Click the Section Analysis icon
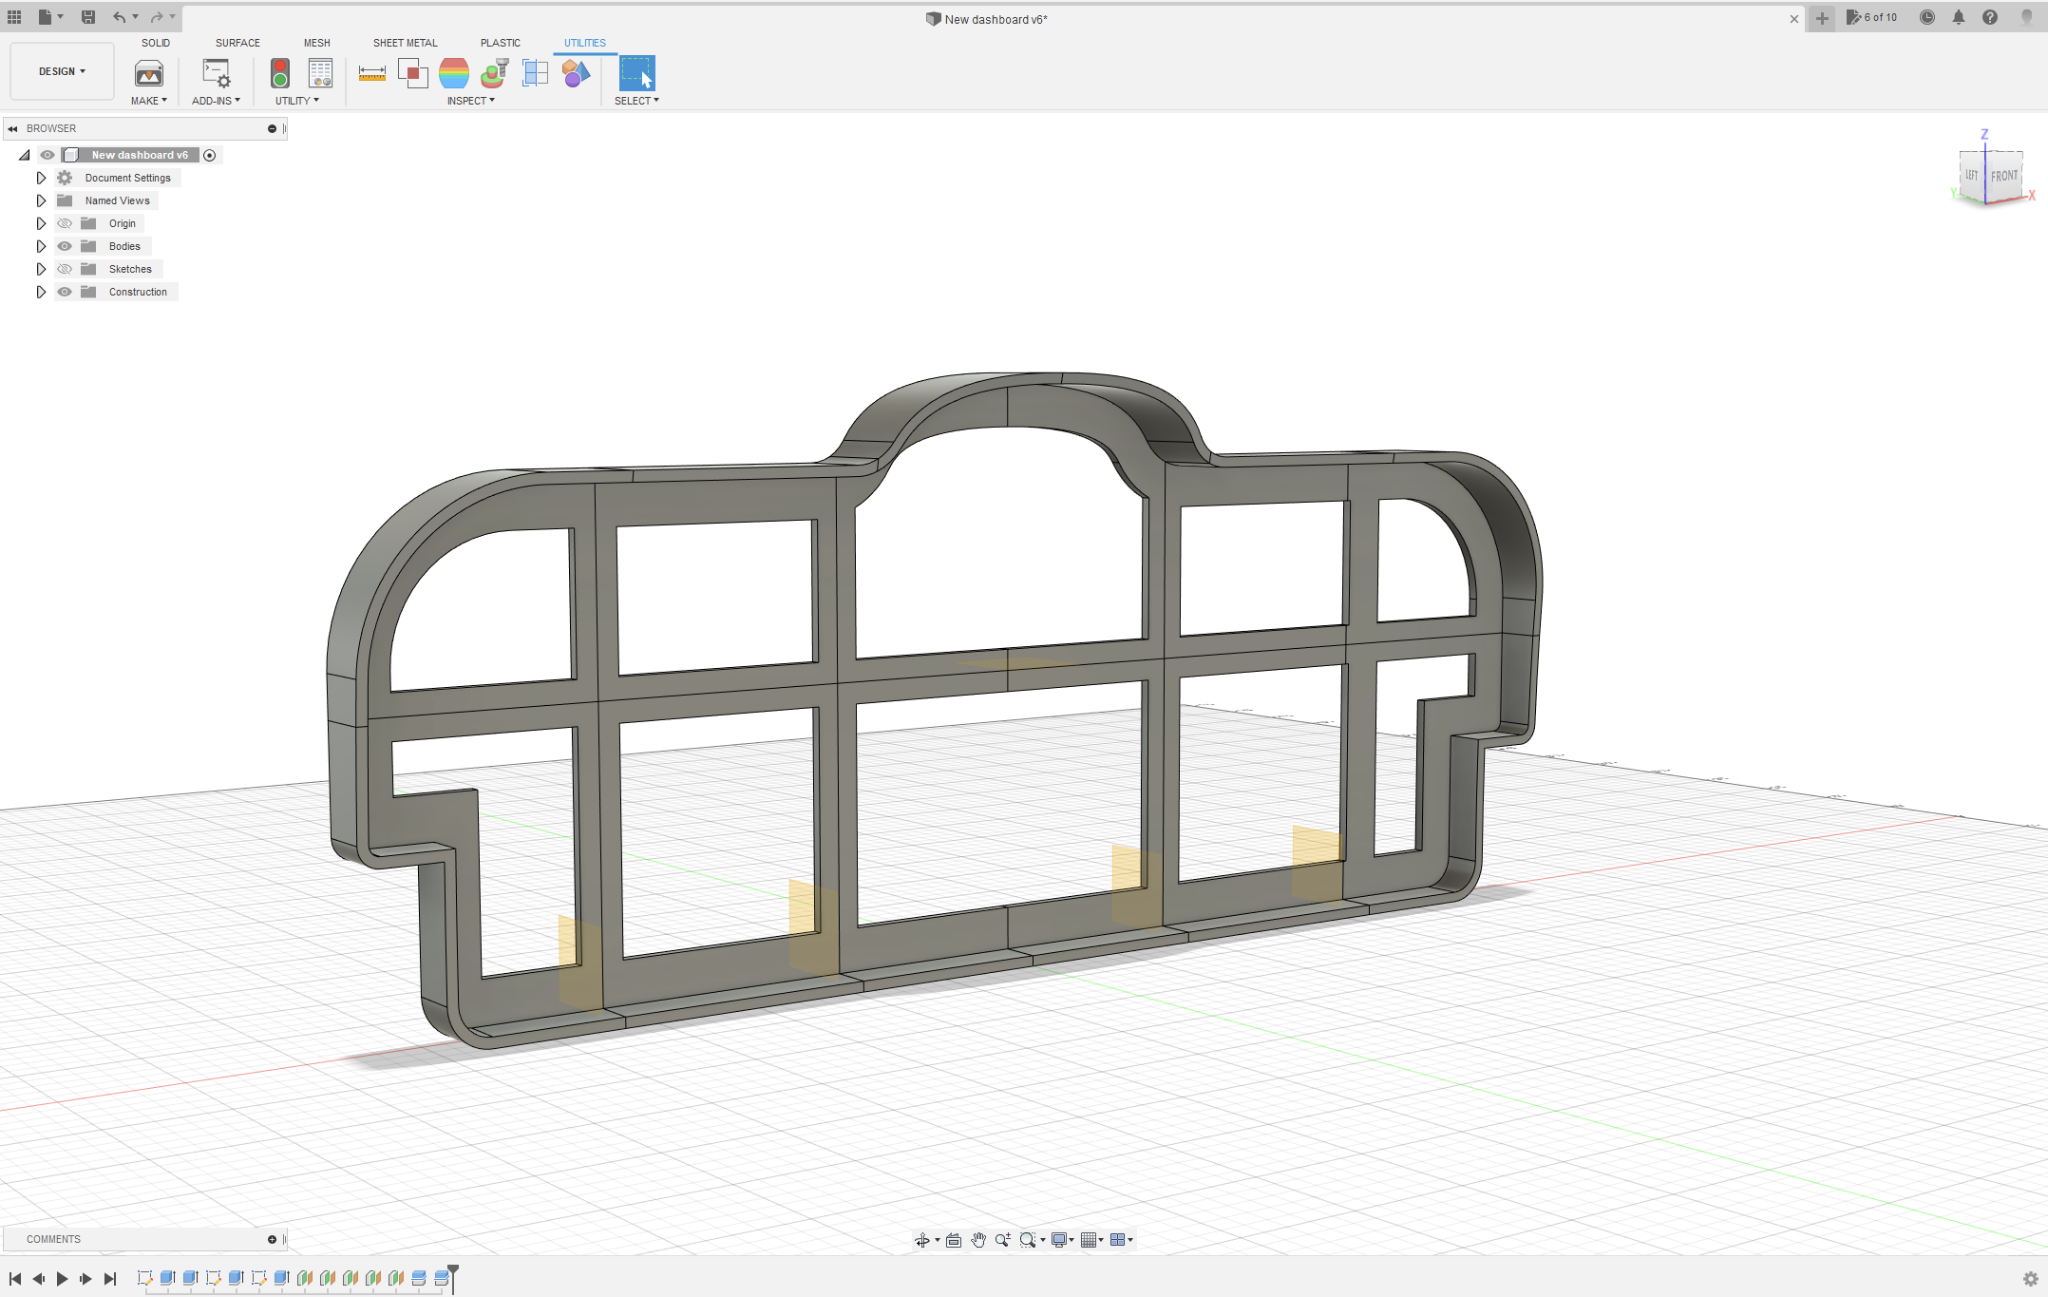Viewport: 2048px width, 1297px height. 535,73
